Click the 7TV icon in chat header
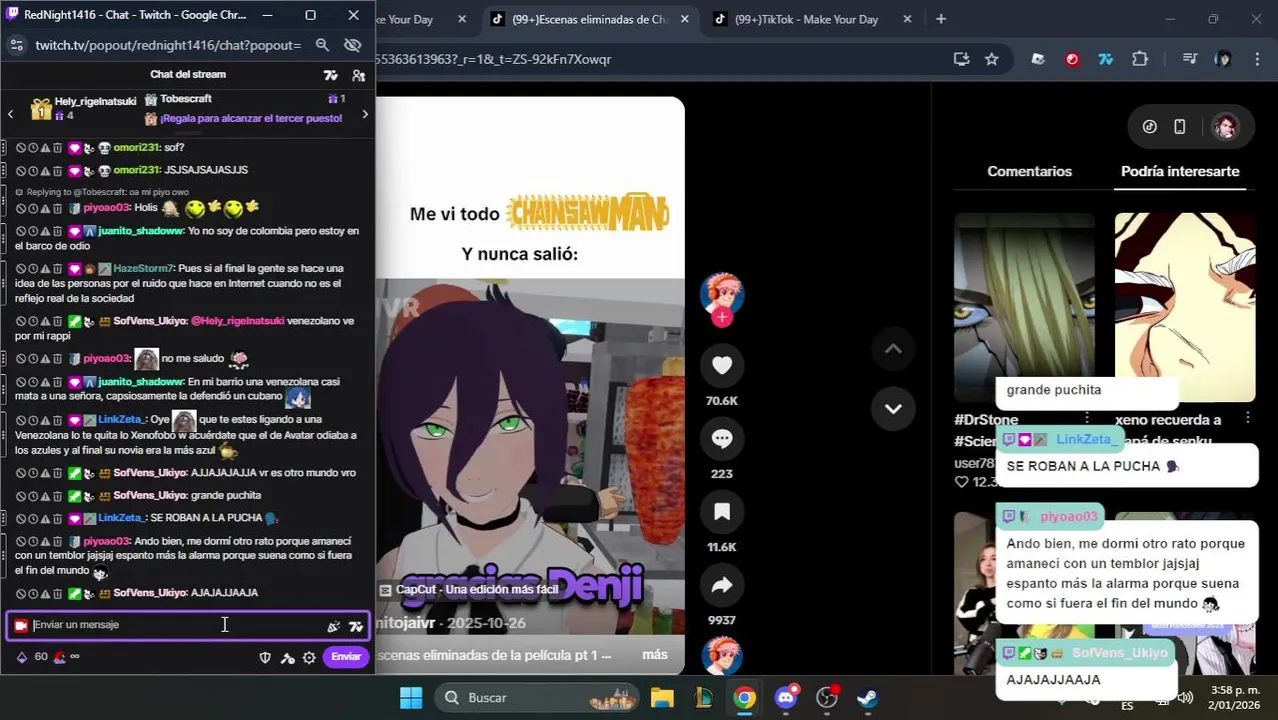This screenshot has height=720, width=1278. coord(331,75)
